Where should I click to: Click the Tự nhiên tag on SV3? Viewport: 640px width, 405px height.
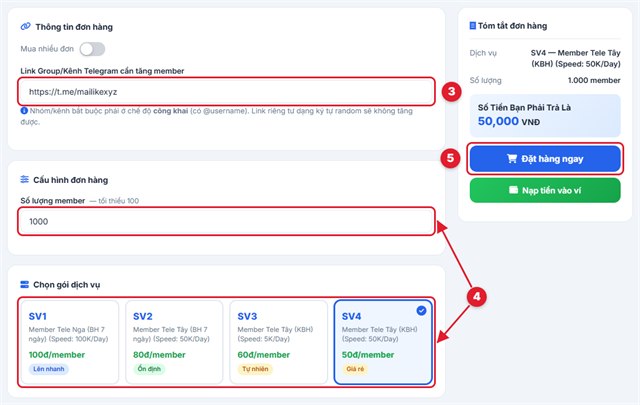255,369
